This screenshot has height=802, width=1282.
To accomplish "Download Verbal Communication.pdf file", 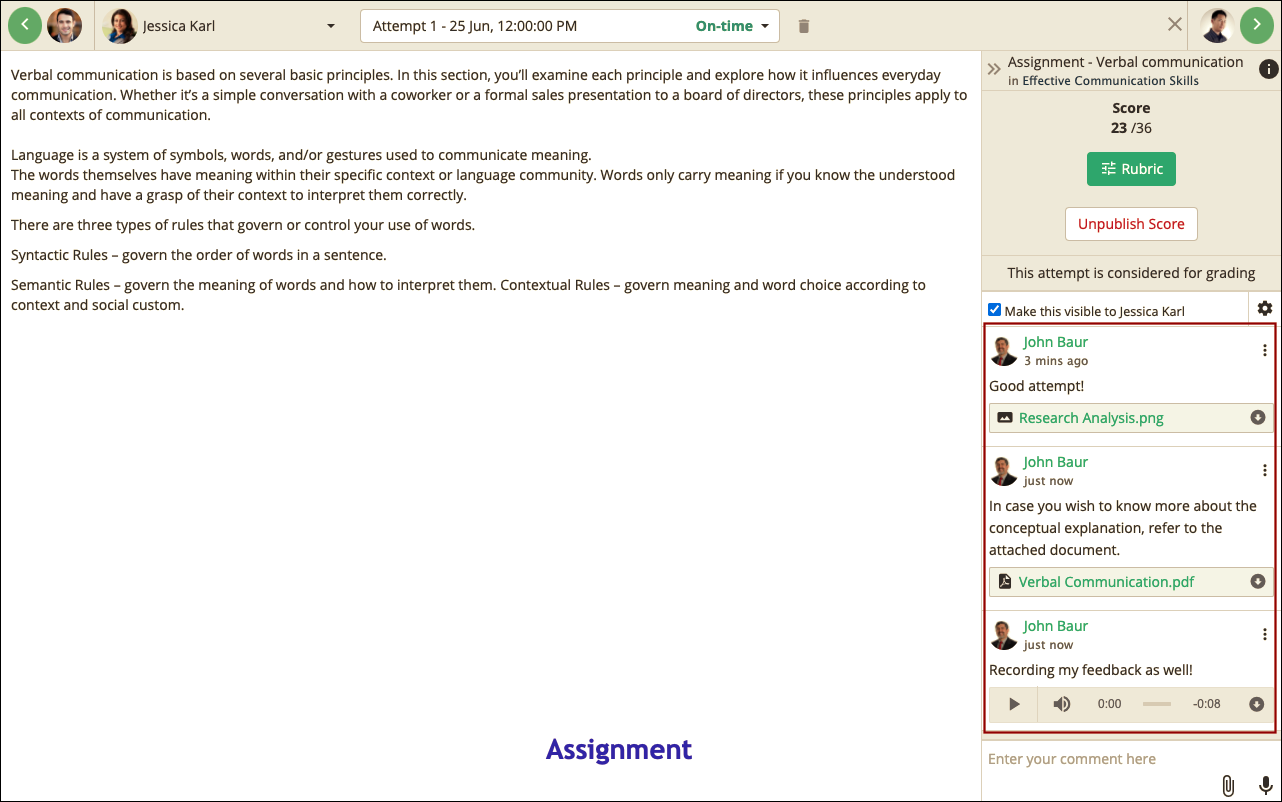I will click(x=1258, y=582).
